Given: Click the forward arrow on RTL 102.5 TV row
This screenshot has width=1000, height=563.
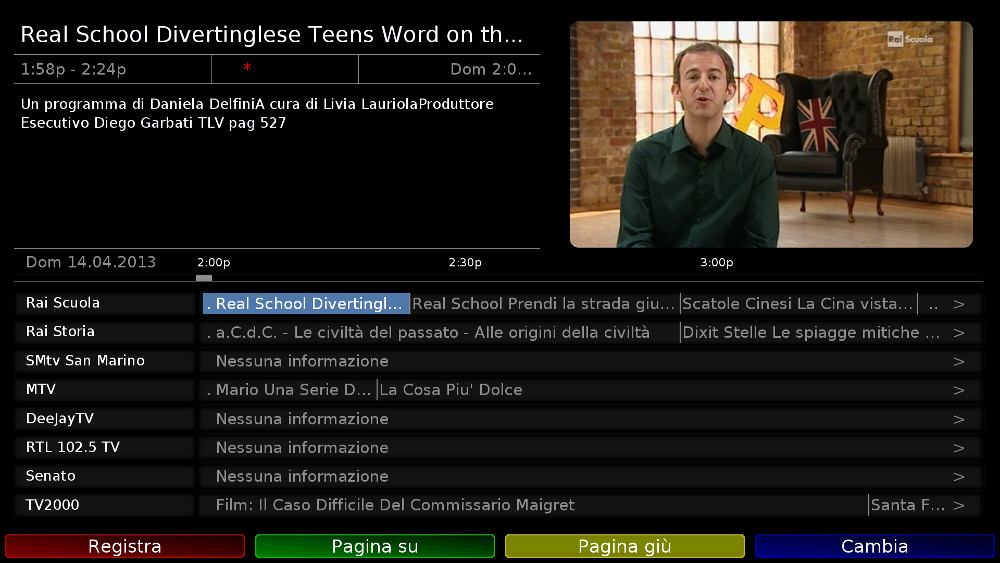Looking at the screenshot, I should click(959, 448).
